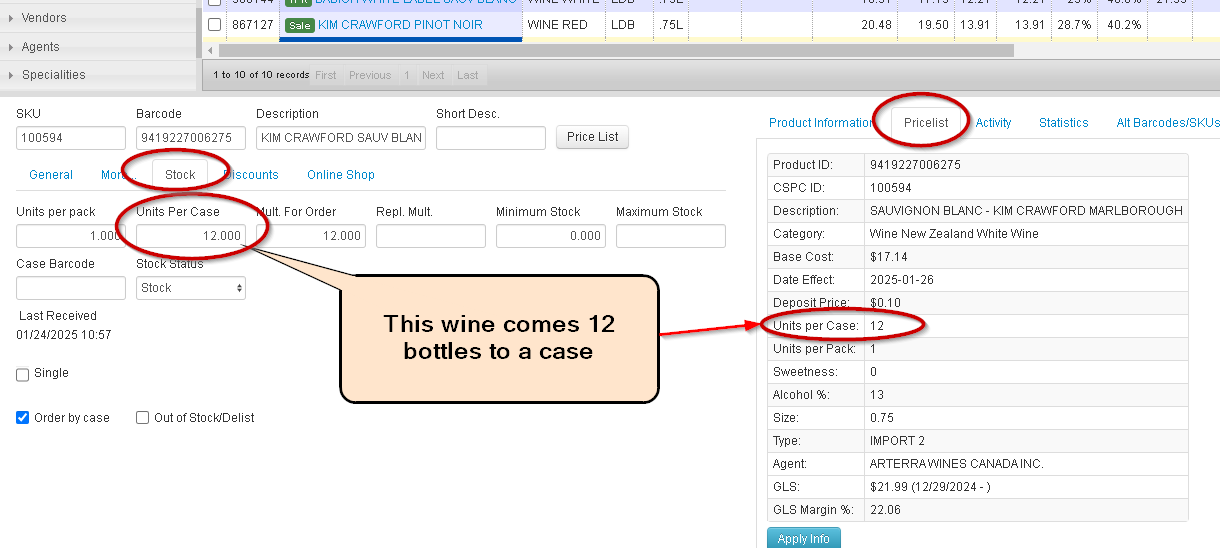Switch to the General tab
The image size is (1220, 548).
51,175
